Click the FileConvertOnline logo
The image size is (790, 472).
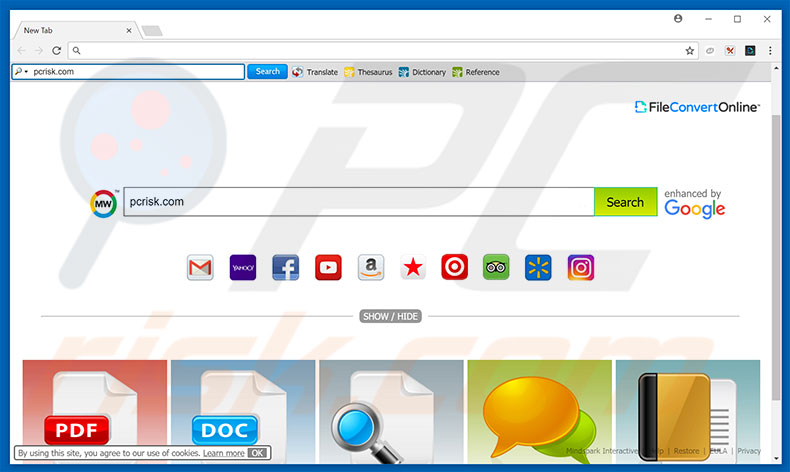tap(697, 107)
